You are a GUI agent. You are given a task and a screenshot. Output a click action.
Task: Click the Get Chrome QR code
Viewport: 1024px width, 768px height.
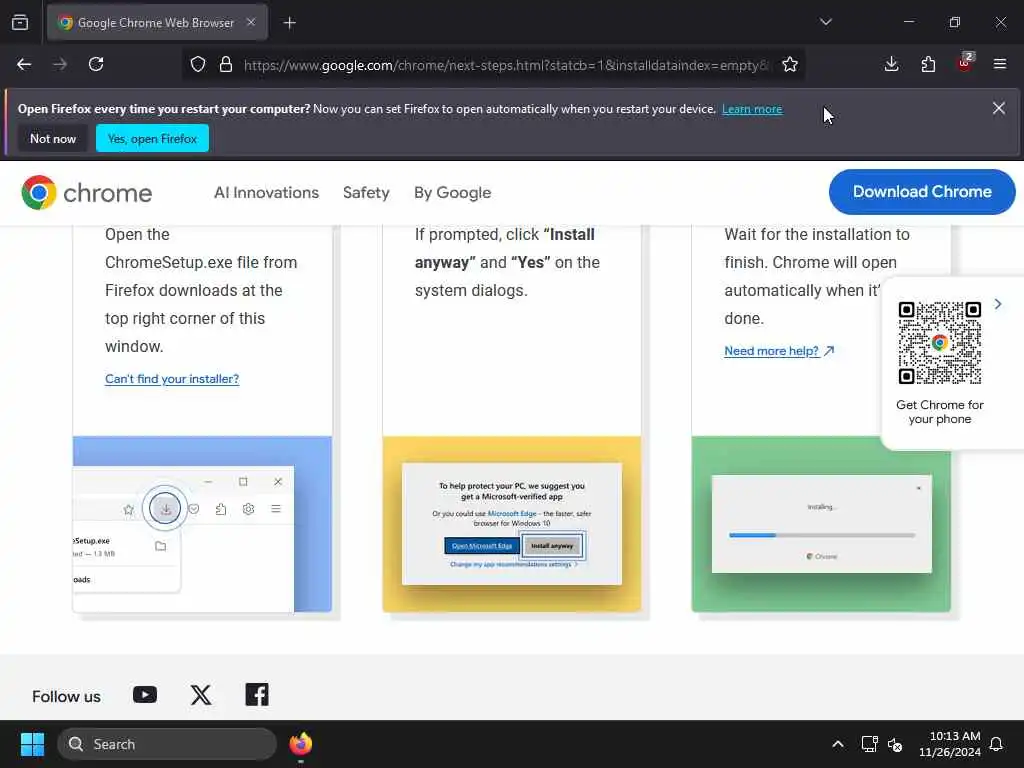[x=939, y=343]
